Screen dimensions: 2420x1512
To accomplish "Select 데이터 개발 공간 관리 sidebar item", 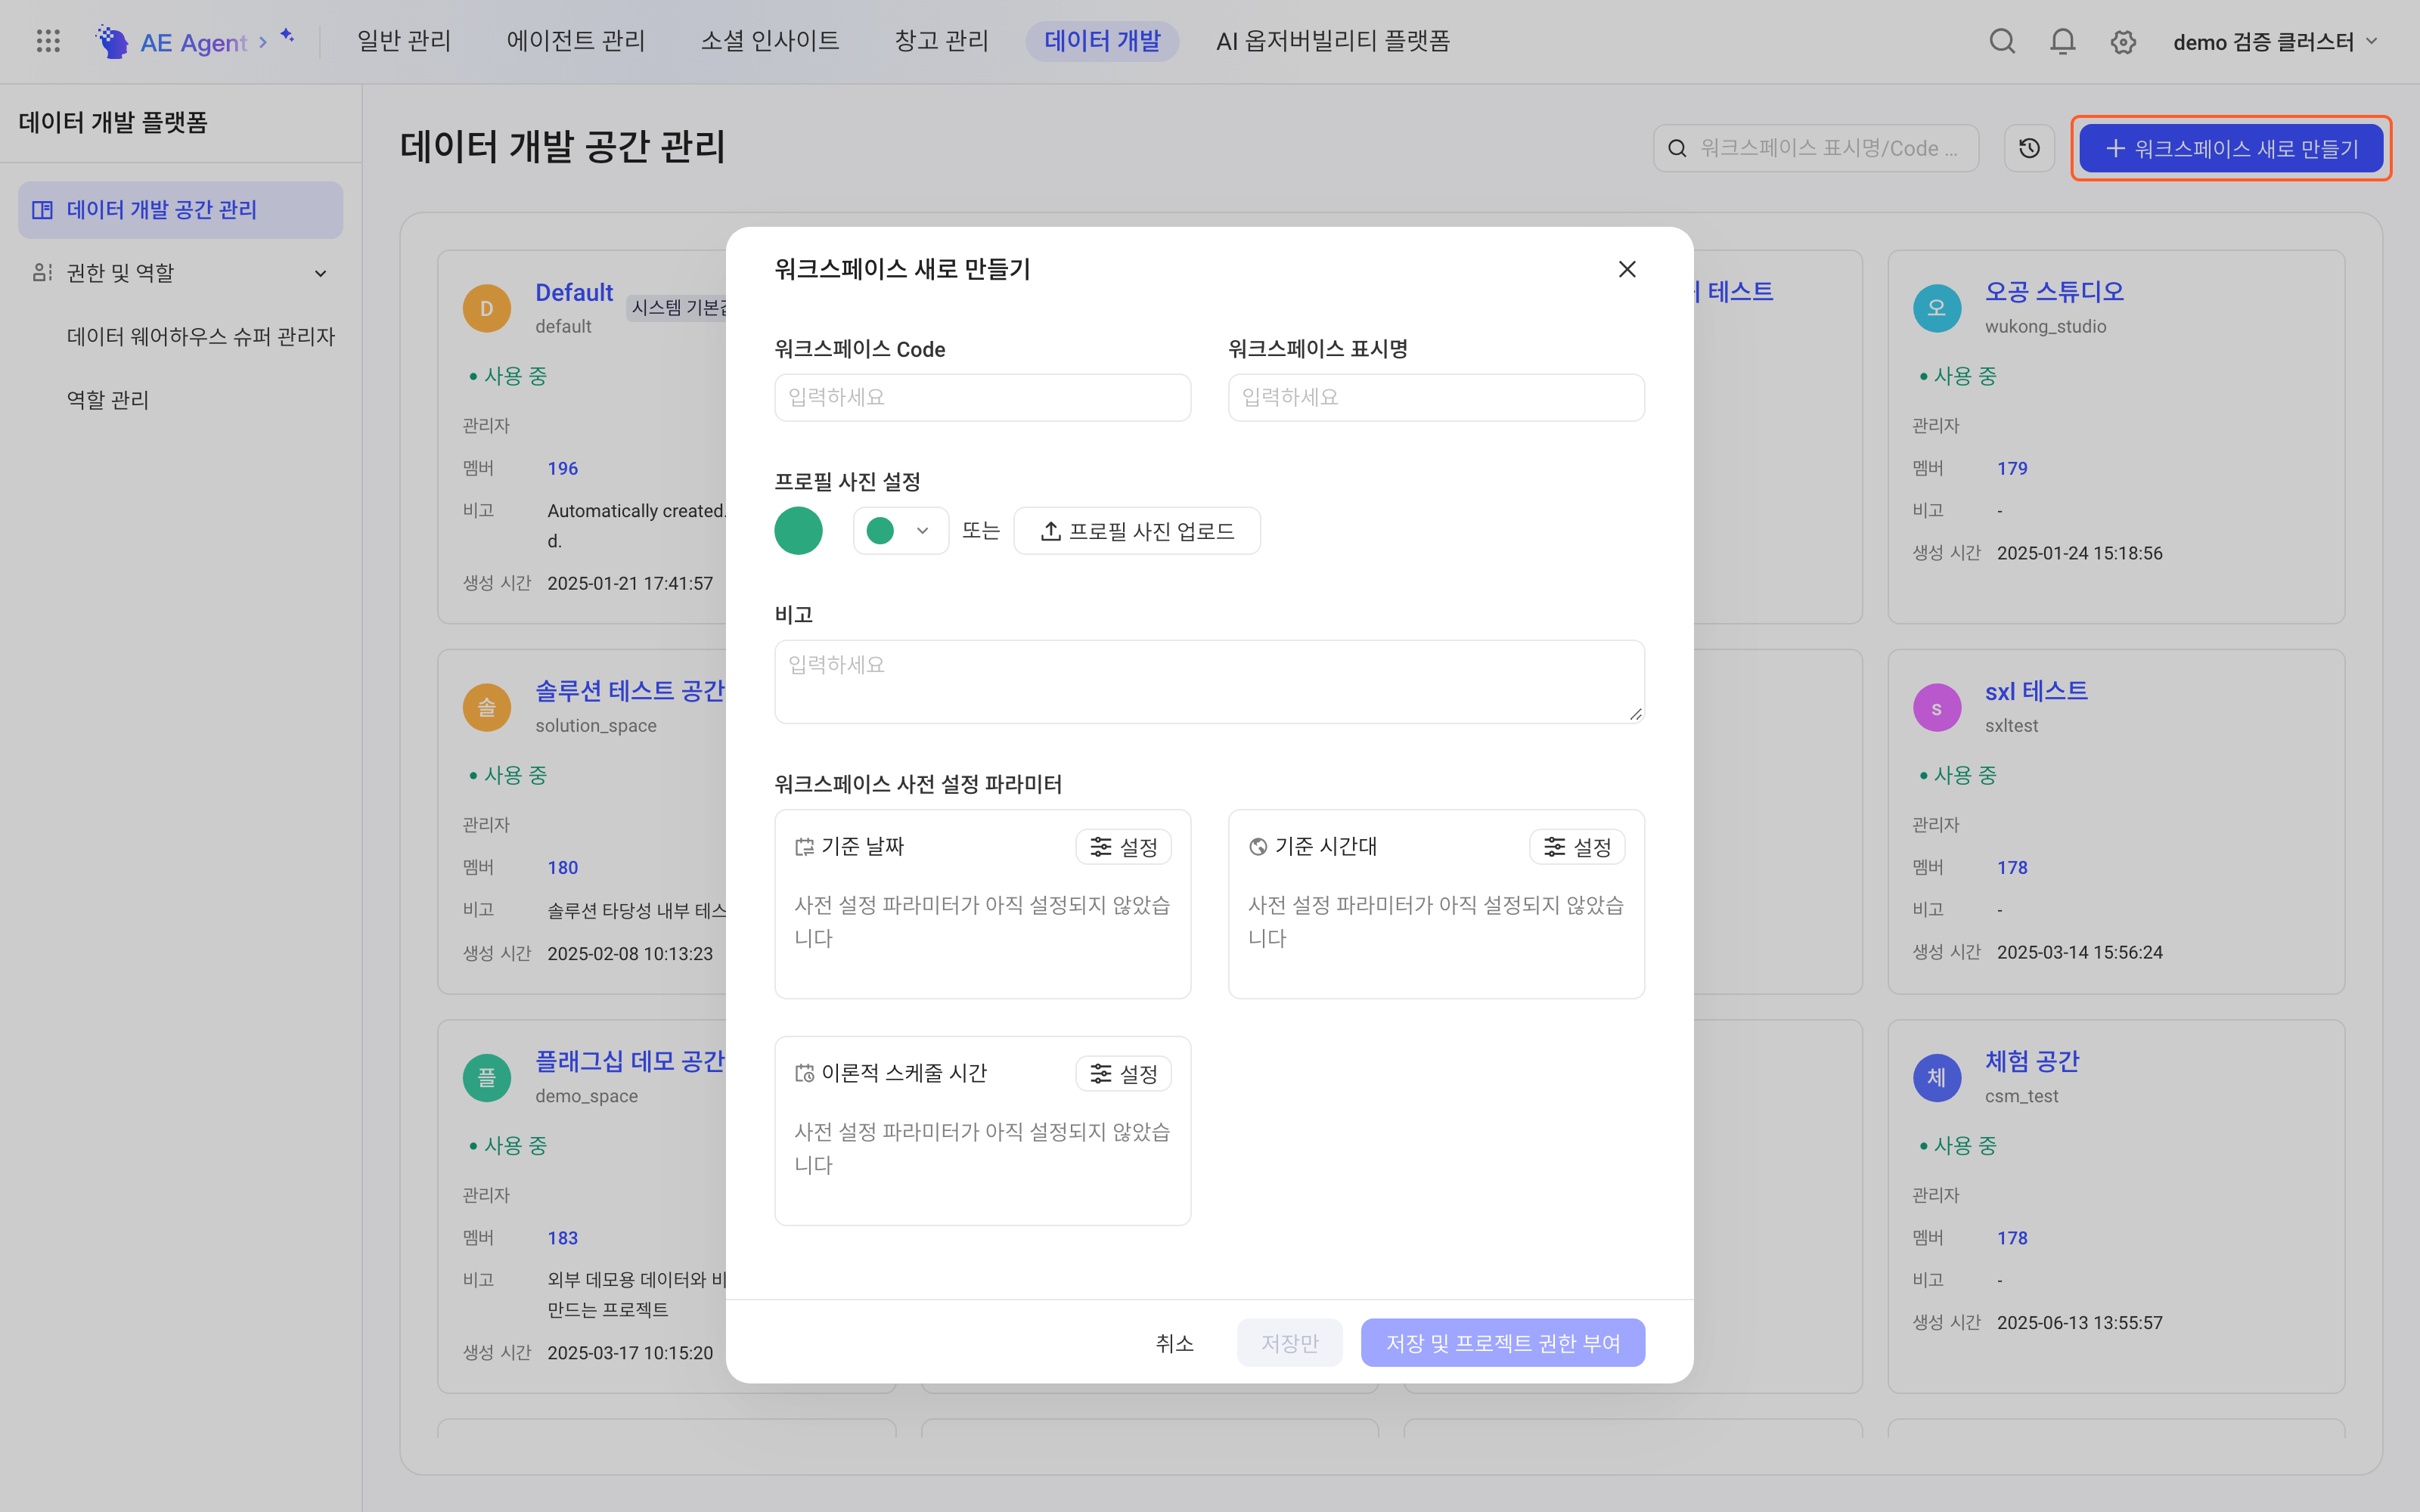I will pyautogui.click(x=180, y=210).
